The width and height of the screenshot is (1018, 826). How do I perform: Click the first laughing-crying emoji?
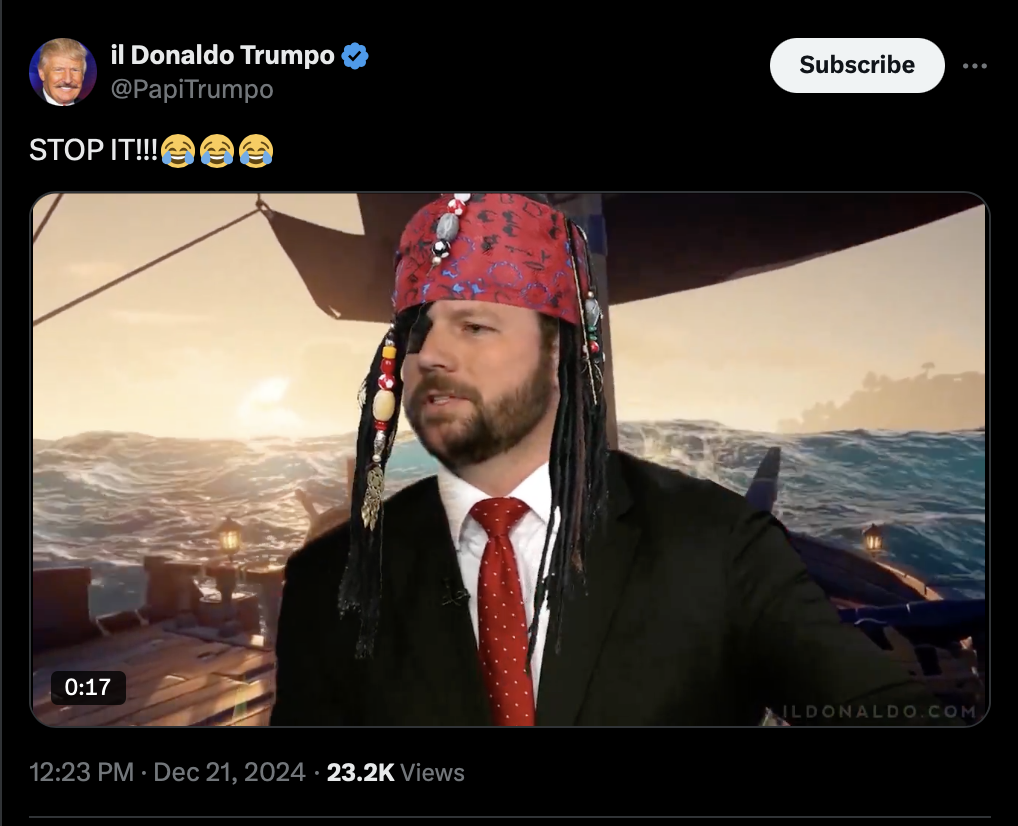(x=178, y=151)
